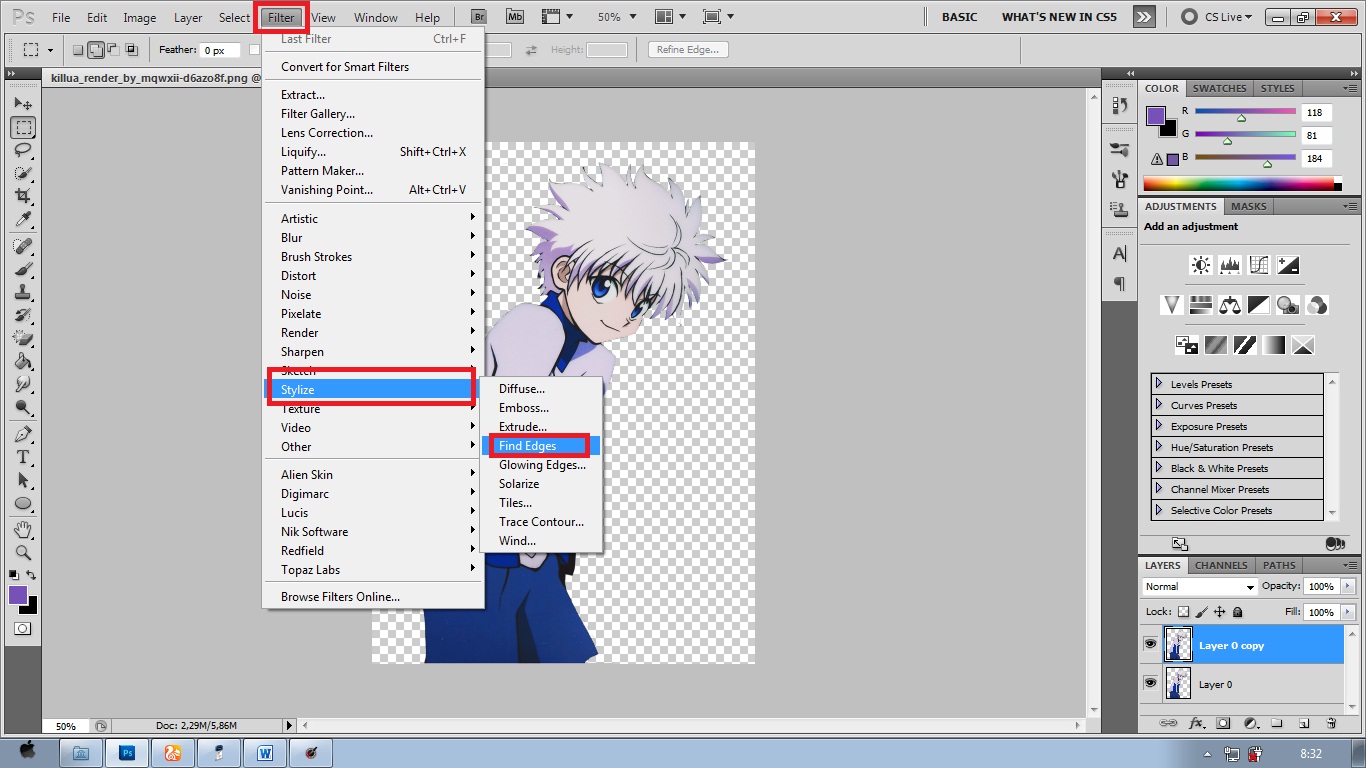Click the Add layer style fx icon
This screenshot has height=768, width=1366.
click(1194, 723)
